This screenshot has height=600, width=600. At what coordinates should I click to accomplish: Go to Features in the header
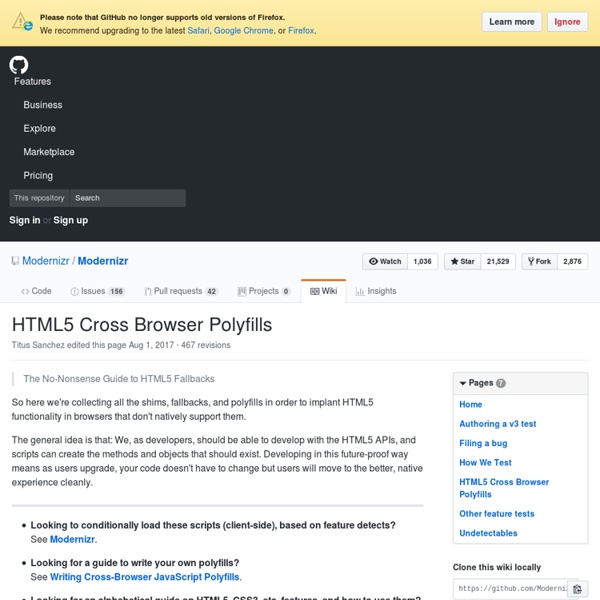[33, 82]
